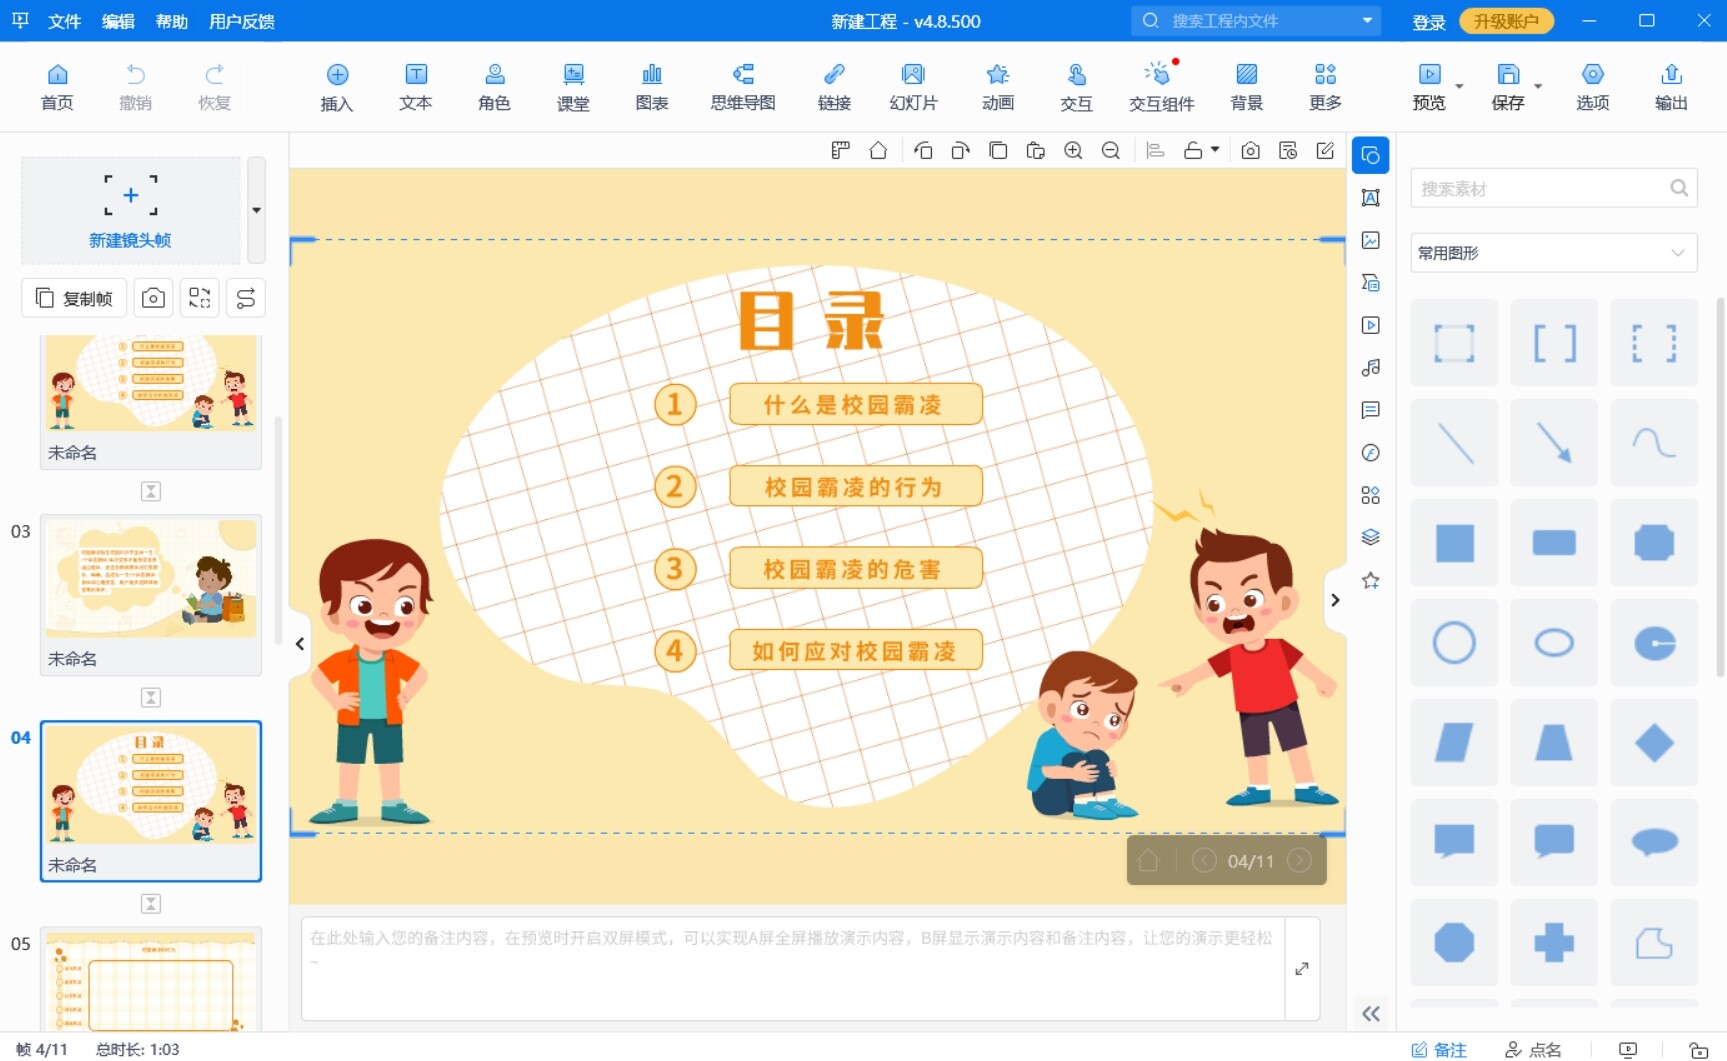Expand the notes area with diagonal arrow

click(1302, 968)
